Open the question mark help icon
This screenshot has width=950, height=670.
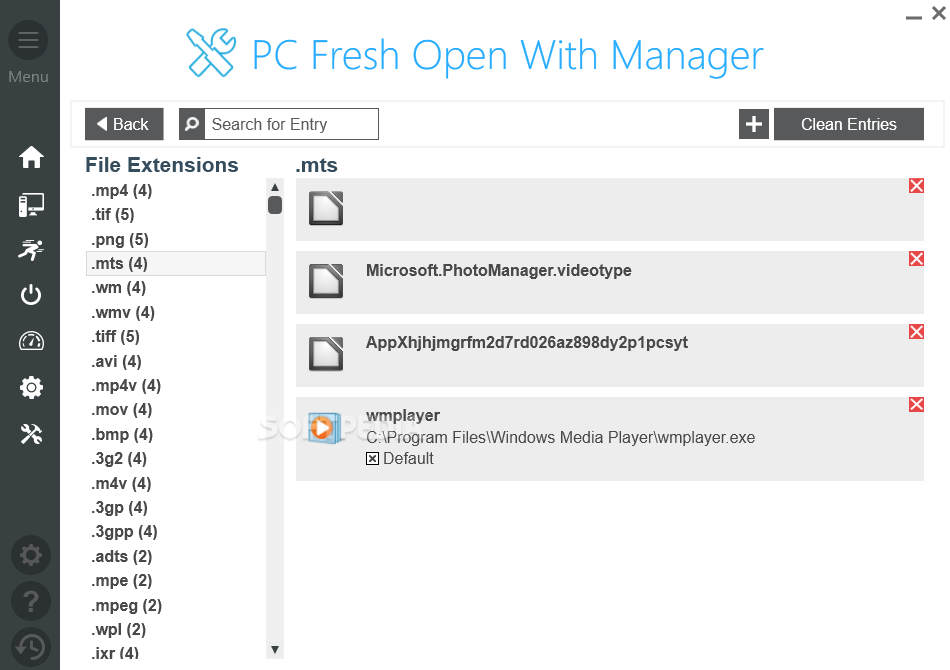[x=31, y=601]
